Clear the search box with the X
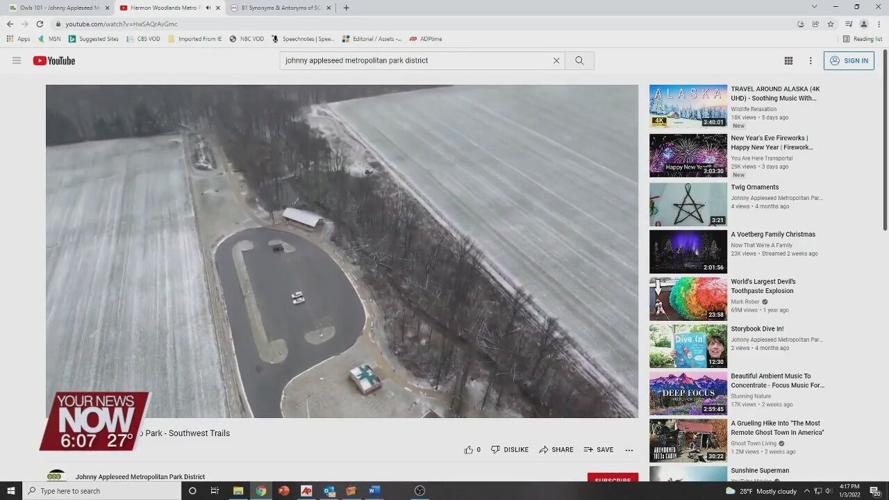 point(556,61)
